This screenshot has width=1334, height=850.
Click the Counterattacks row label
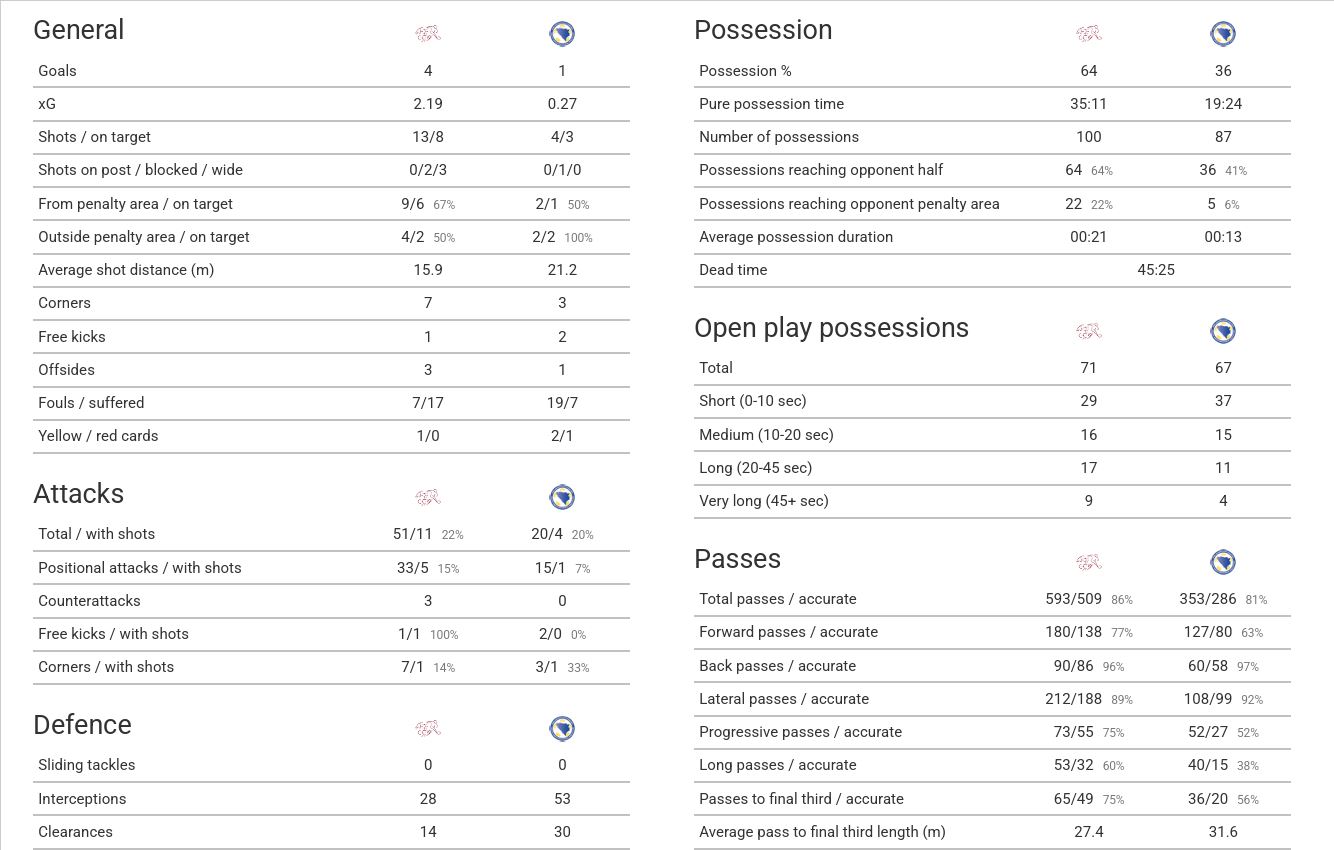89,601
